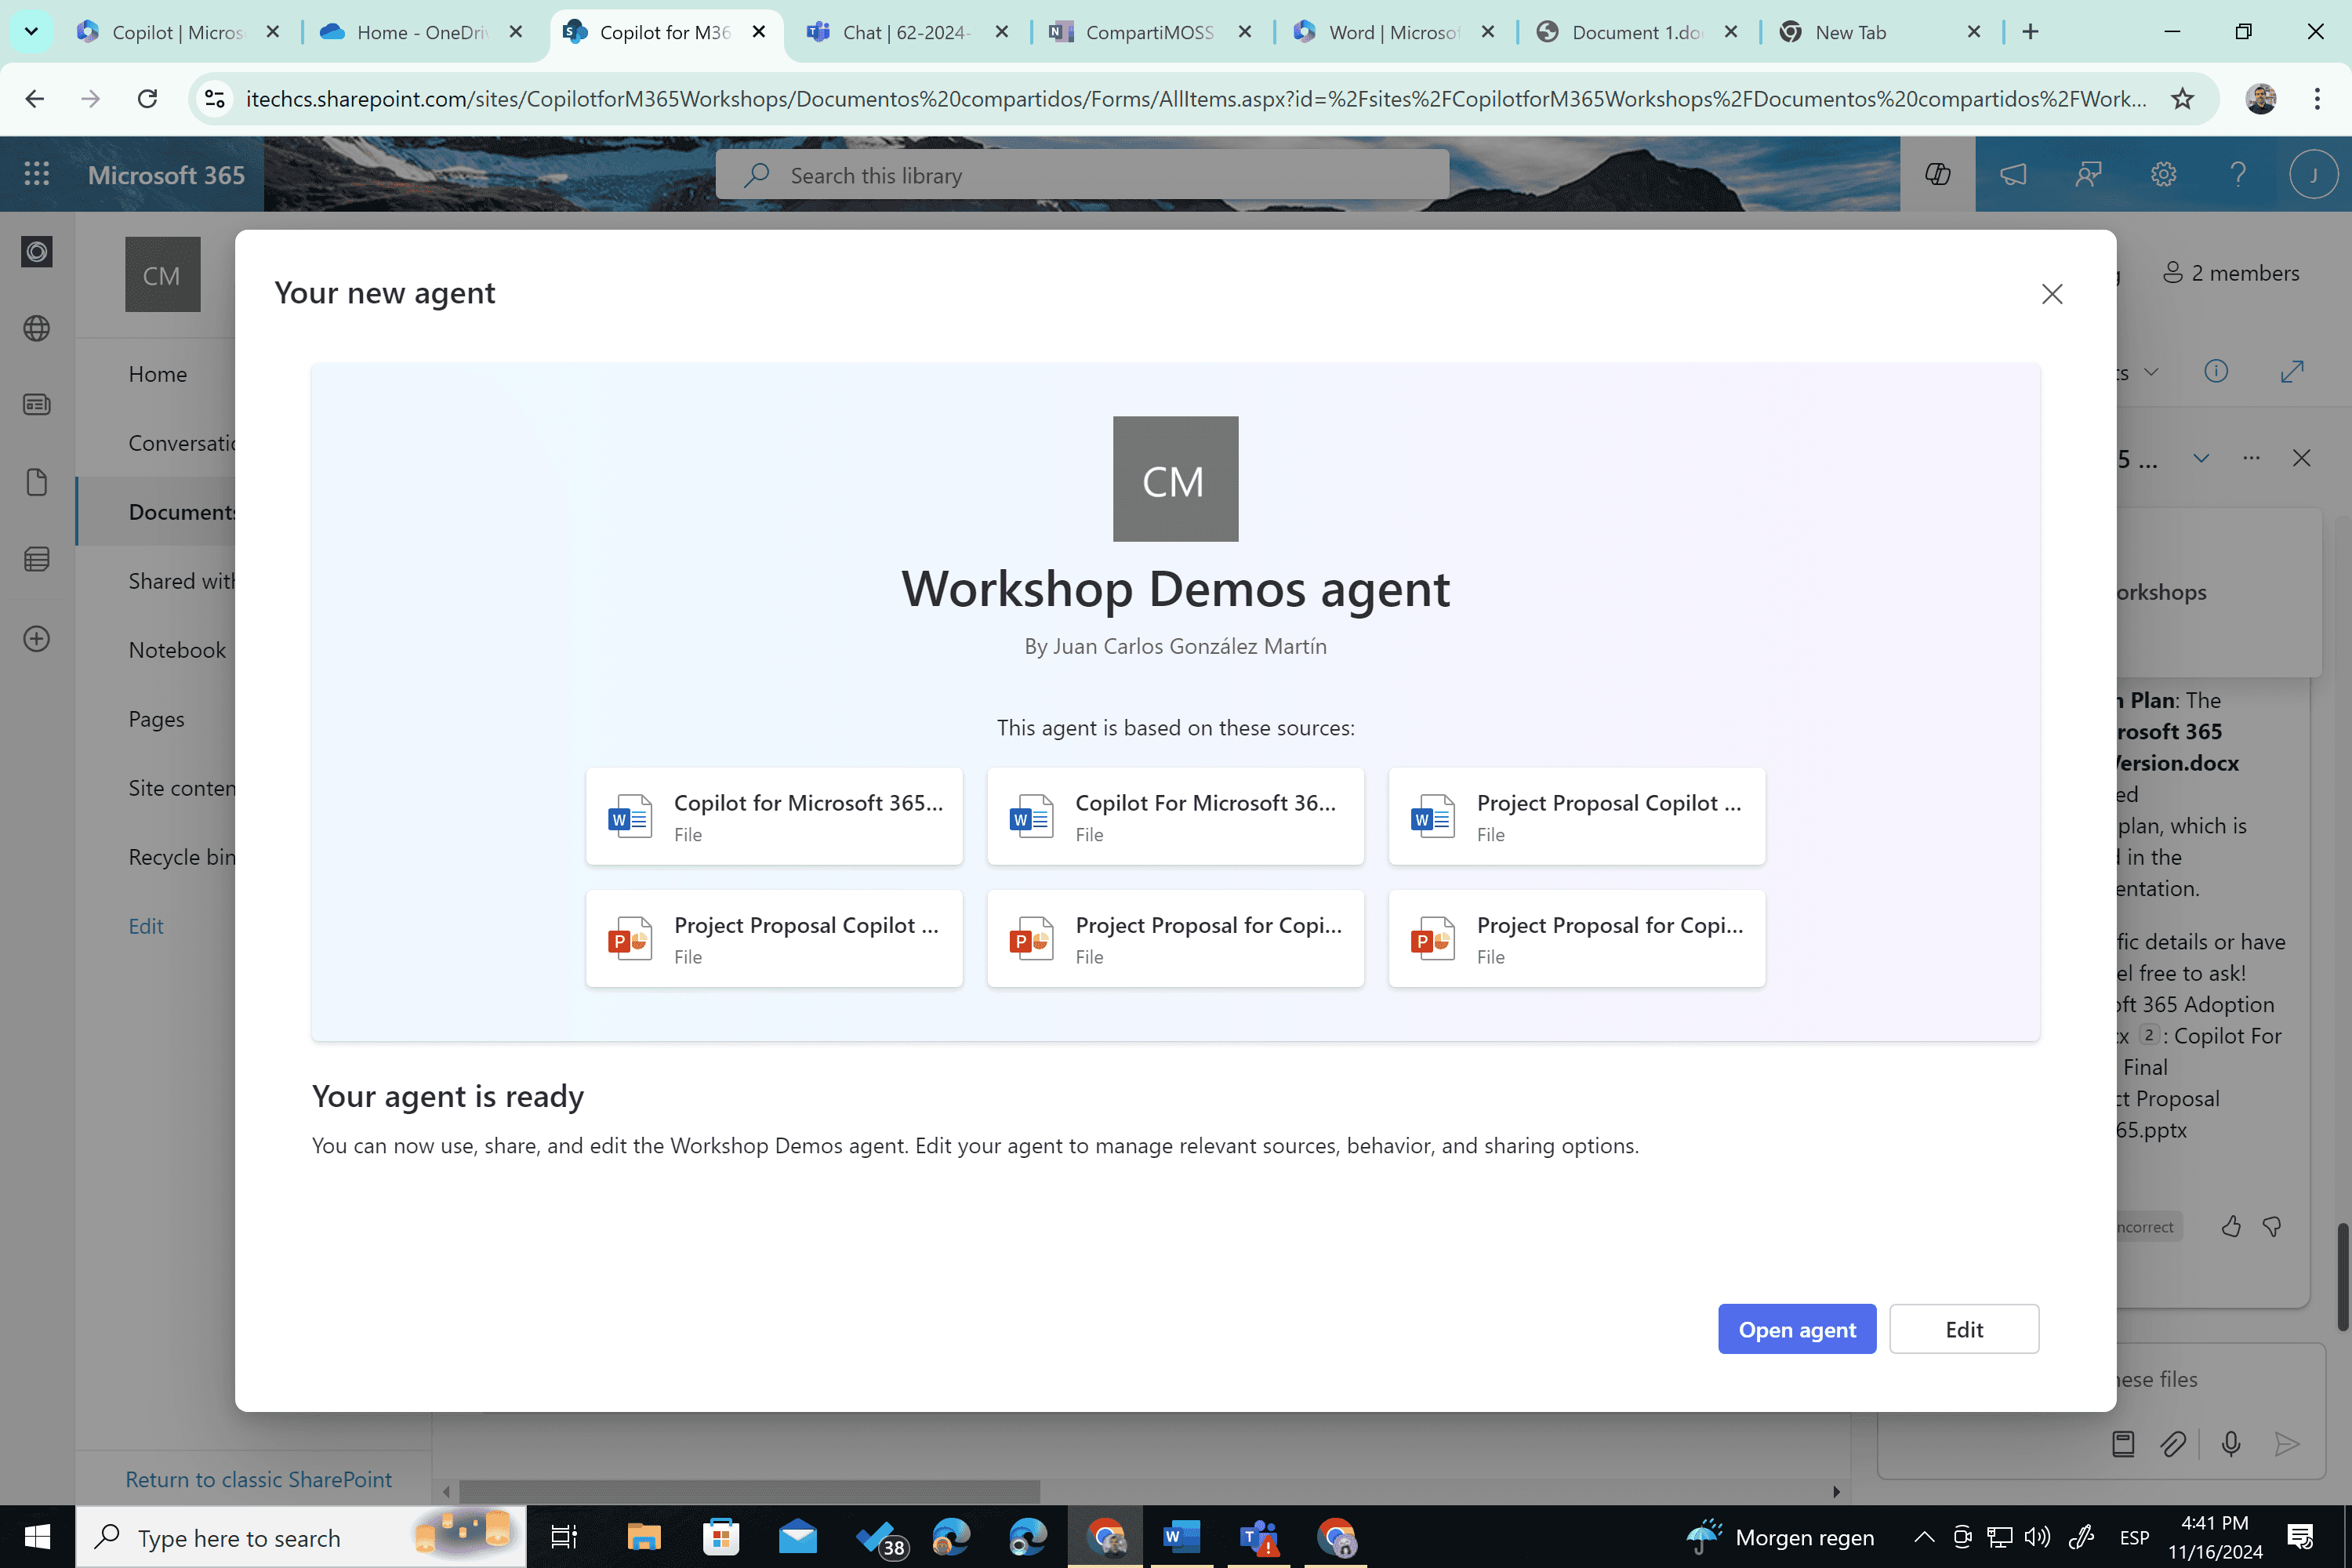Click the megaphone announcements icon
This screenshot has height=1568, width=2352.
(2013, 174)
